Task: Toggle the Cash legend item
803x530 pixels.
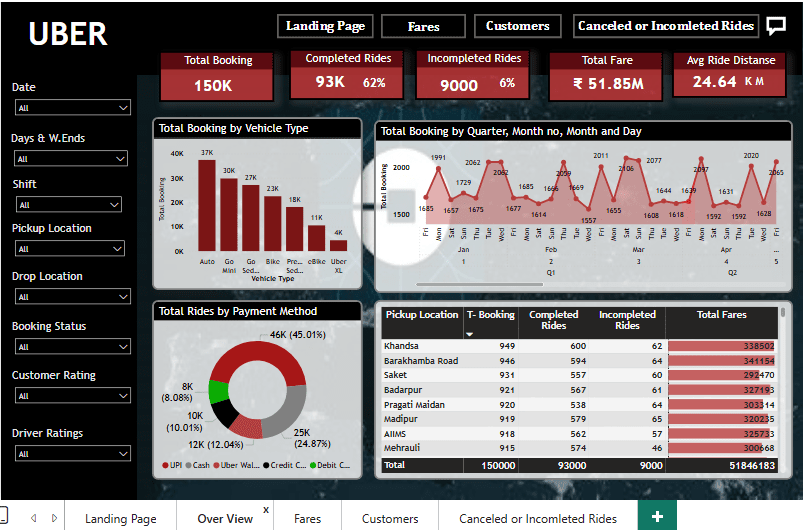Action: pos(198,465)
